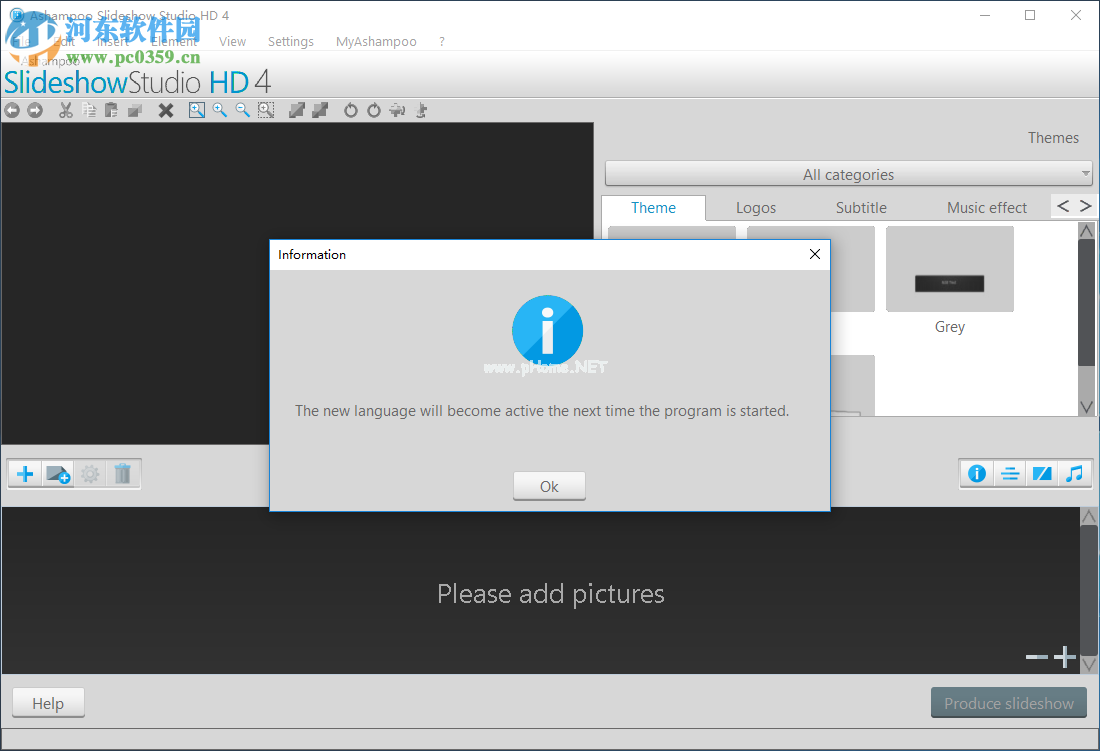Open the Settings menu
Screen dimensions: 1100x751
coord(290,41)
